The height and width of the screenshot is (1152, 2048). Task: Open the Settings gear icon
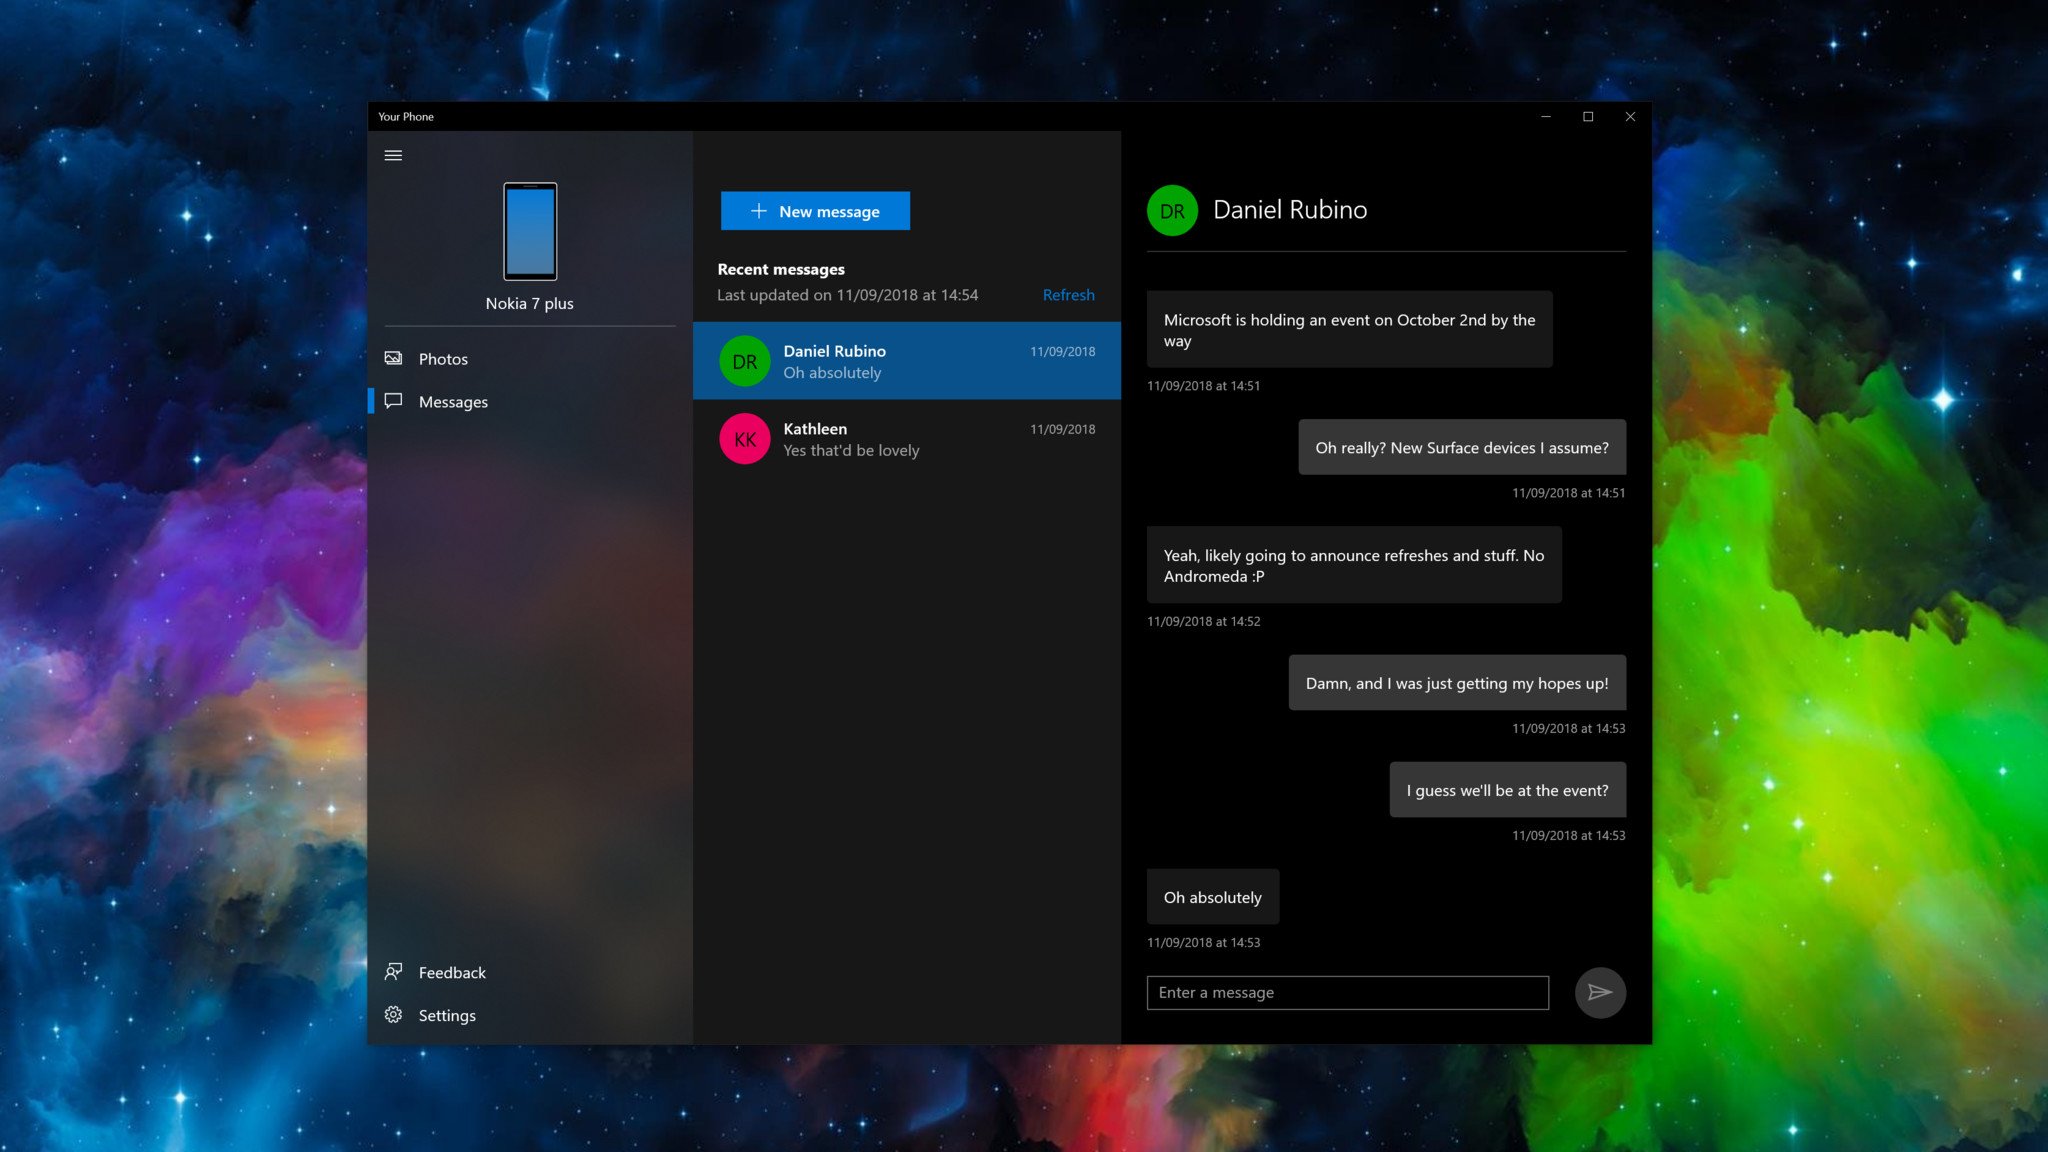[x=394, y=1013]
